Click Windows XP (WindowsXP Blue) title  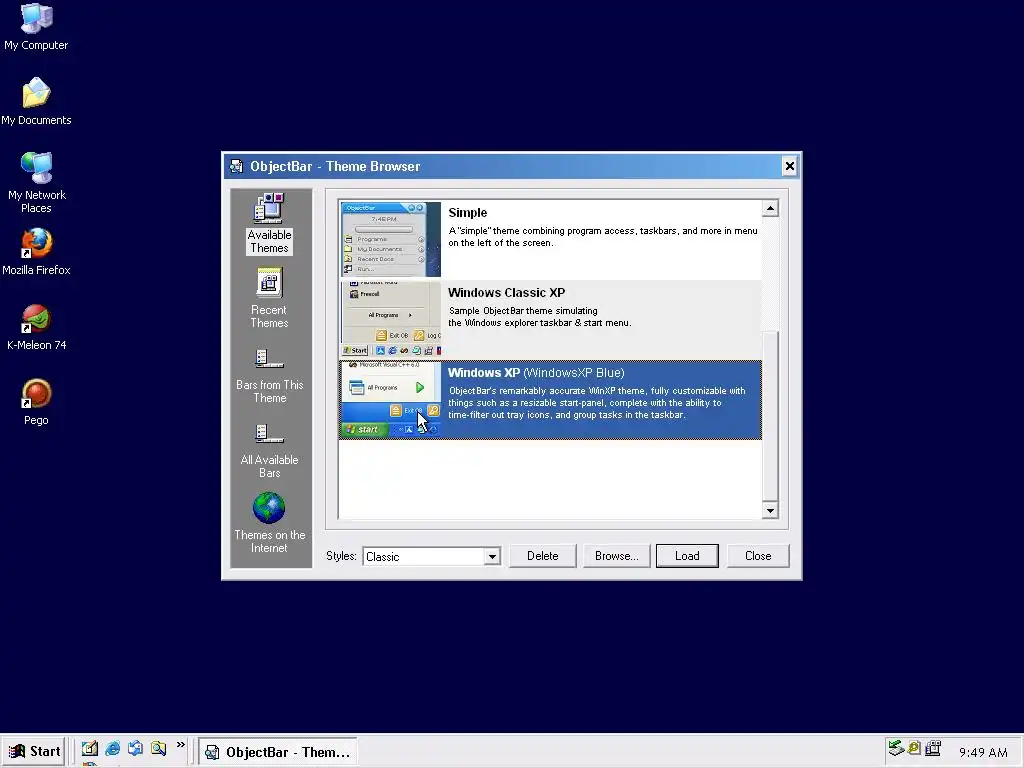click(536, 373)
